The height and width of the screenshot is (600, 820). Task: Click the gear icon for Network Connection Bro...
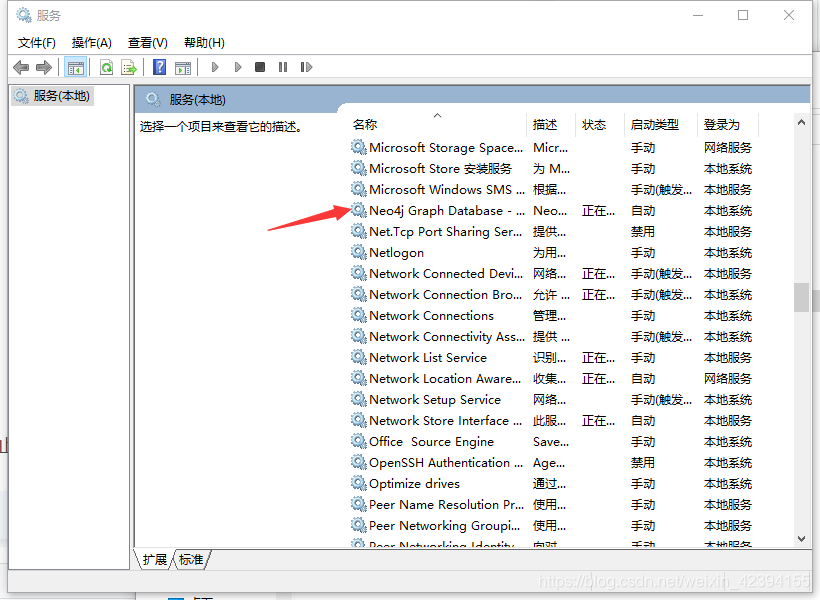point(359,295)
